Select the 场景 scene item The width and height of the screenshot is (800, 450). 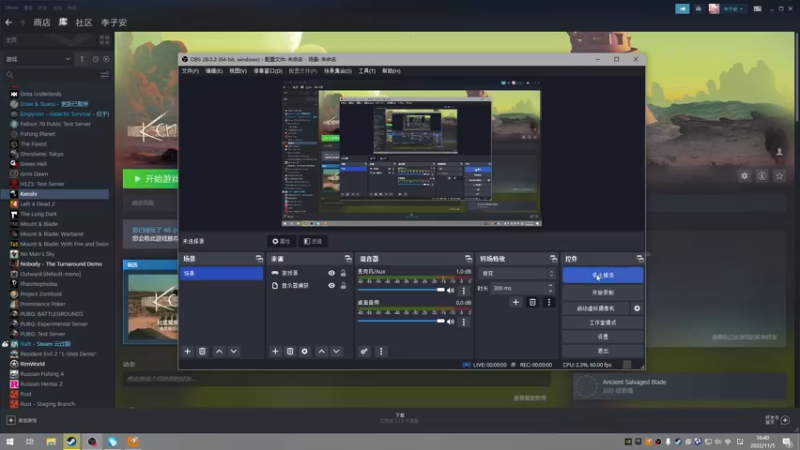(x=221, y=273)
